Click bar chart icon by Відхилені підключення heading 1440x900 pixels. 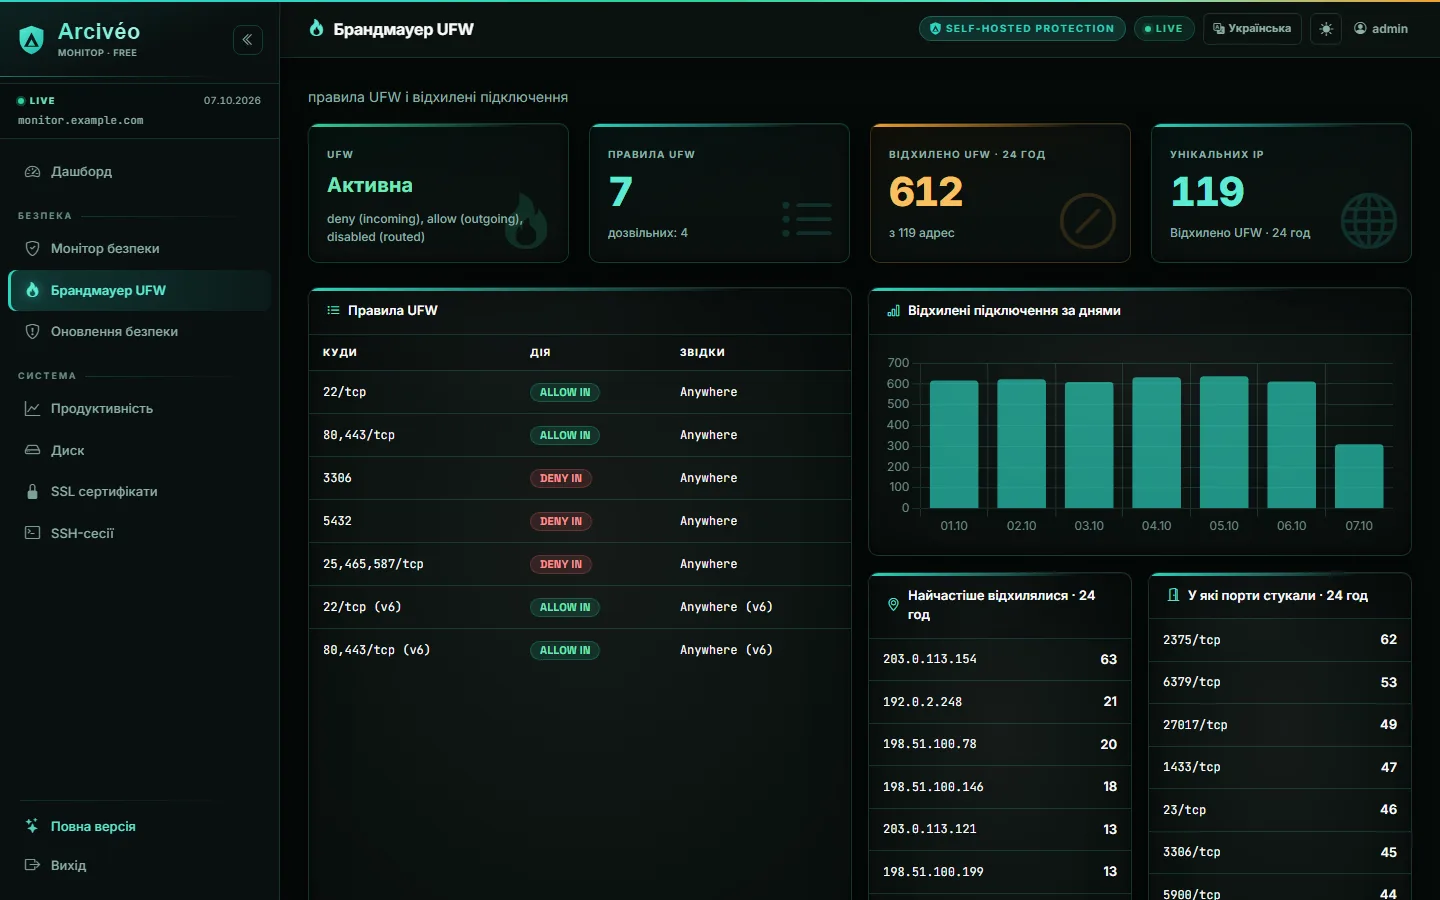(x=893, y=311)
